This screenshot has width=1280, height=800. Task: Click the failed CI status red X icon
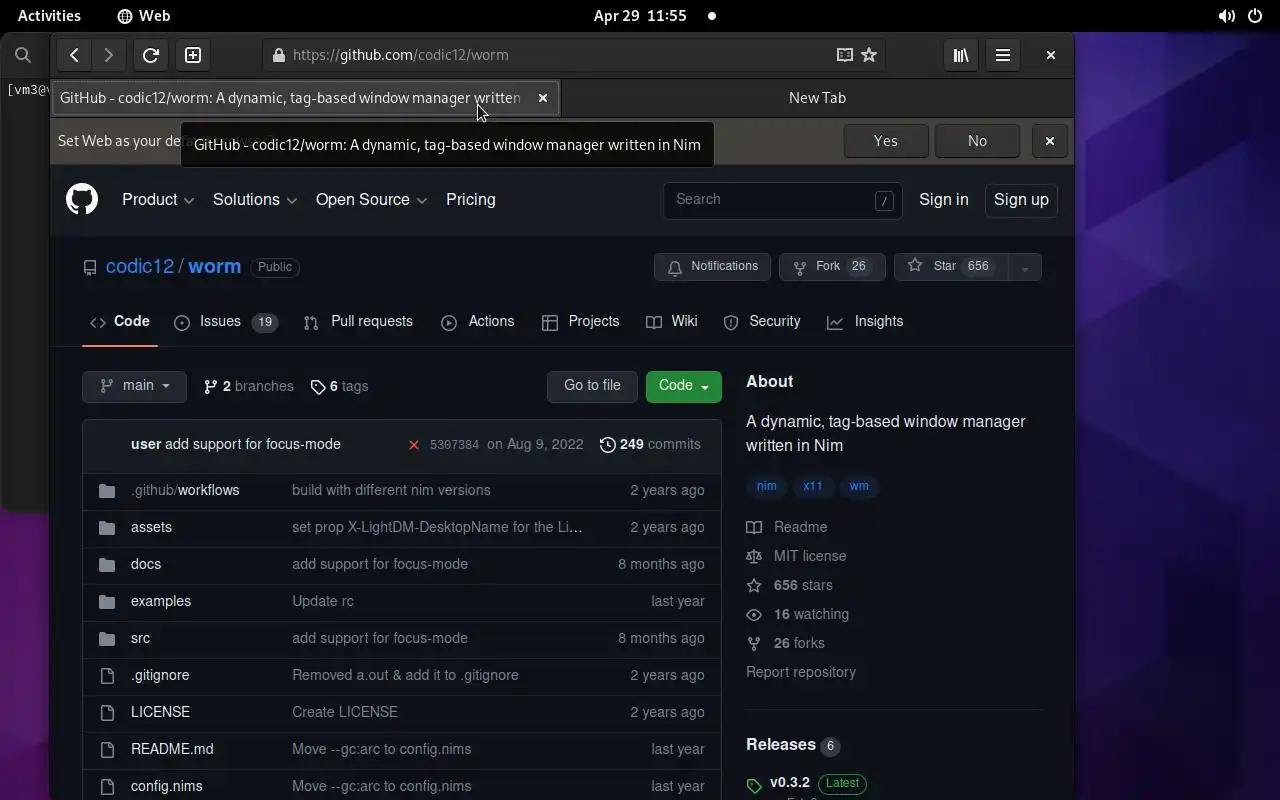click(413, 444)
